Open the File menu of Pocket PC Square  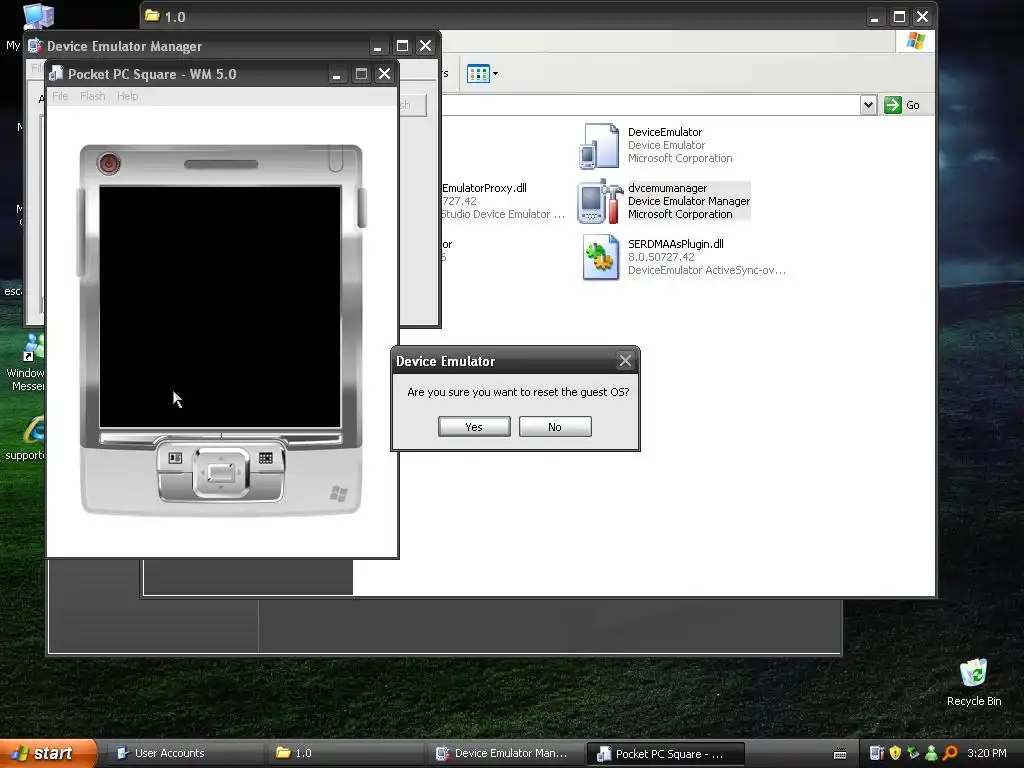[x=60, y=96]
